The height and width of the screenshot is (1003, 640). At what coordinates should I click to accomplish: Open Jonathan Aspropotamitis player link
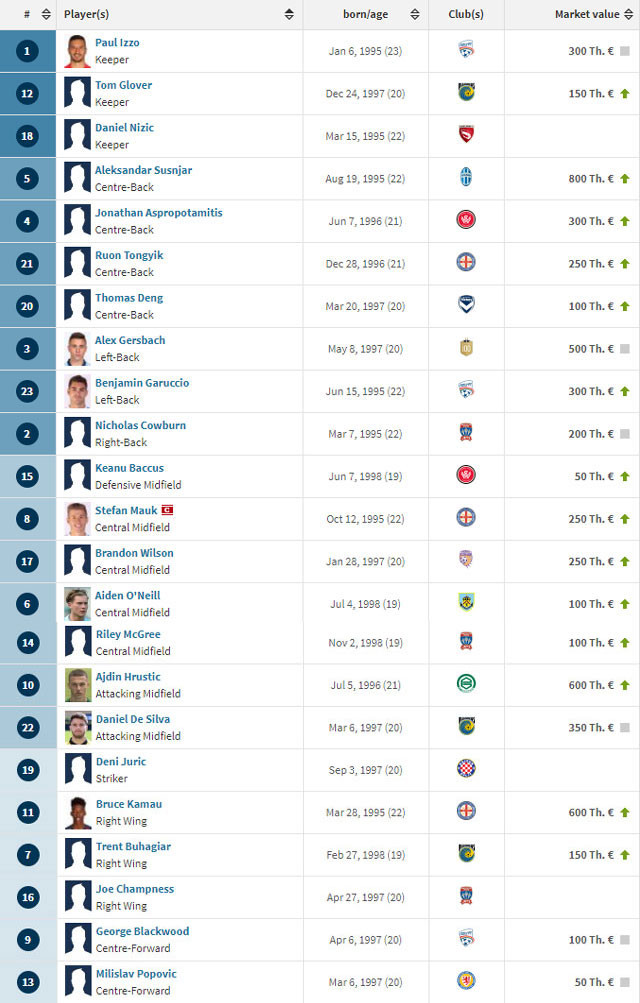coord(159,212)
